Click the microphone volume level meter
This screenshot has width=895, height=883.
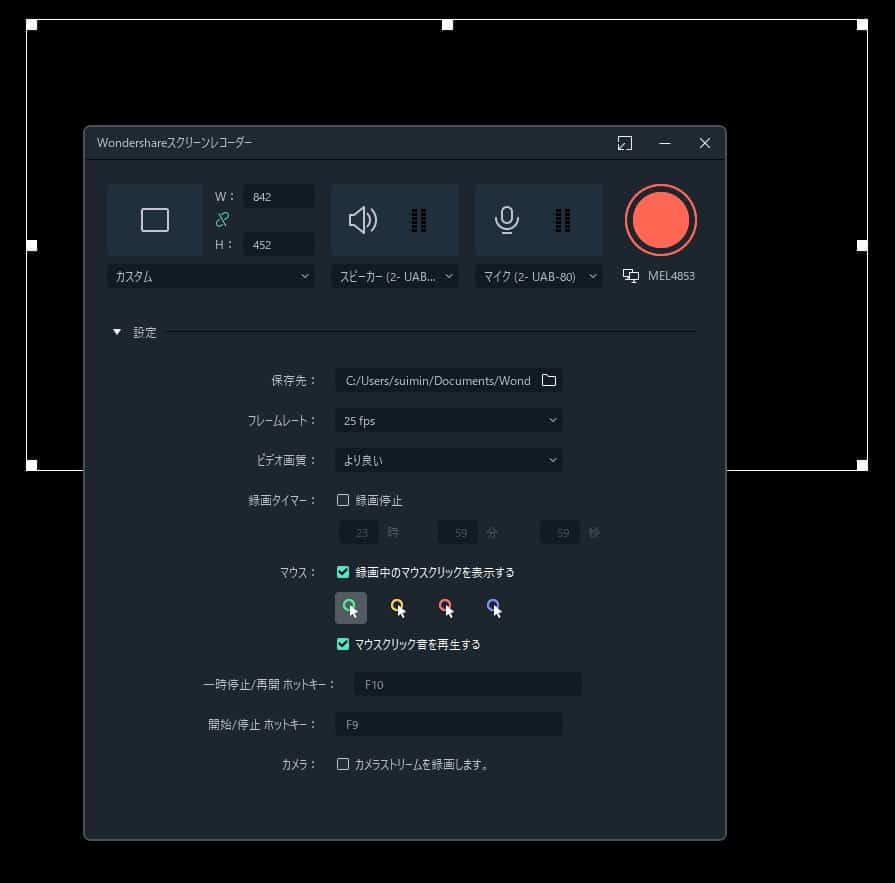(x=563, y=220)
